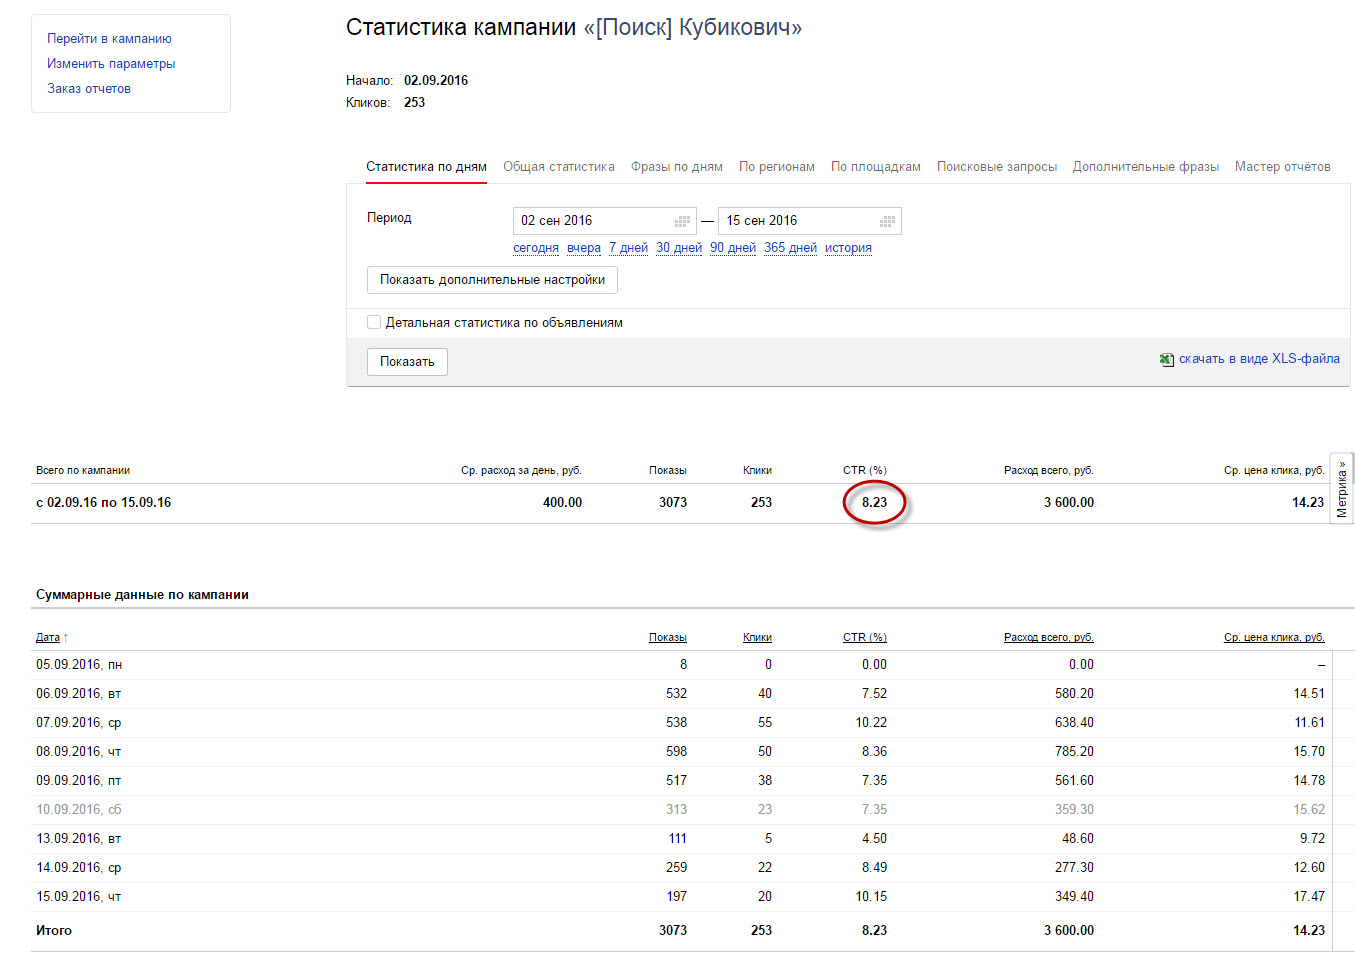Expand Показать дополнительные настройки
1355x965 pixels.
492,280
